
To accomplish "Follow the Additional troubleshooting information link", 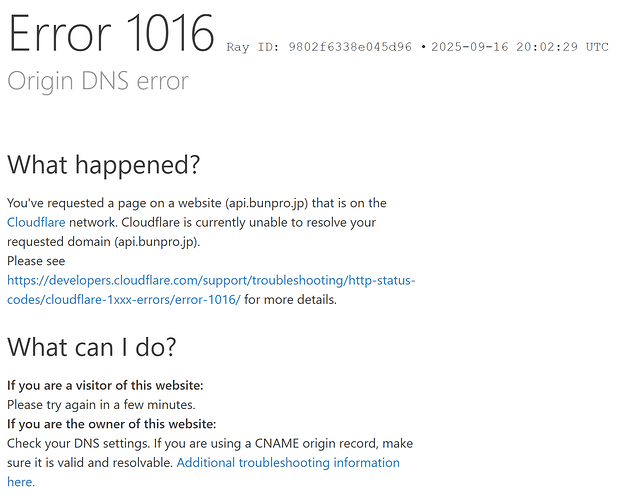I will pos(288,463).
